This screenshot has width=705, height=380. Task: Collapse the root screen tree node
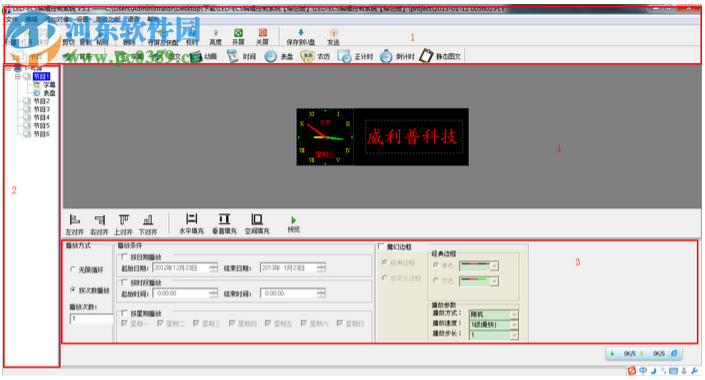(8, 68)
